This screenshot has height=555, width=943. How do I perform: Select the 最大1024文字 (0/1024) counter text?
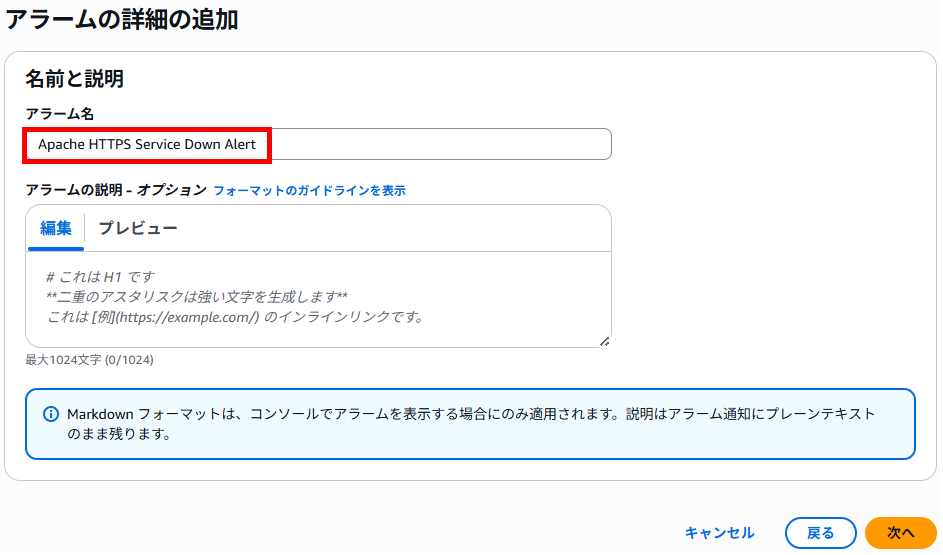click(90, 360)
